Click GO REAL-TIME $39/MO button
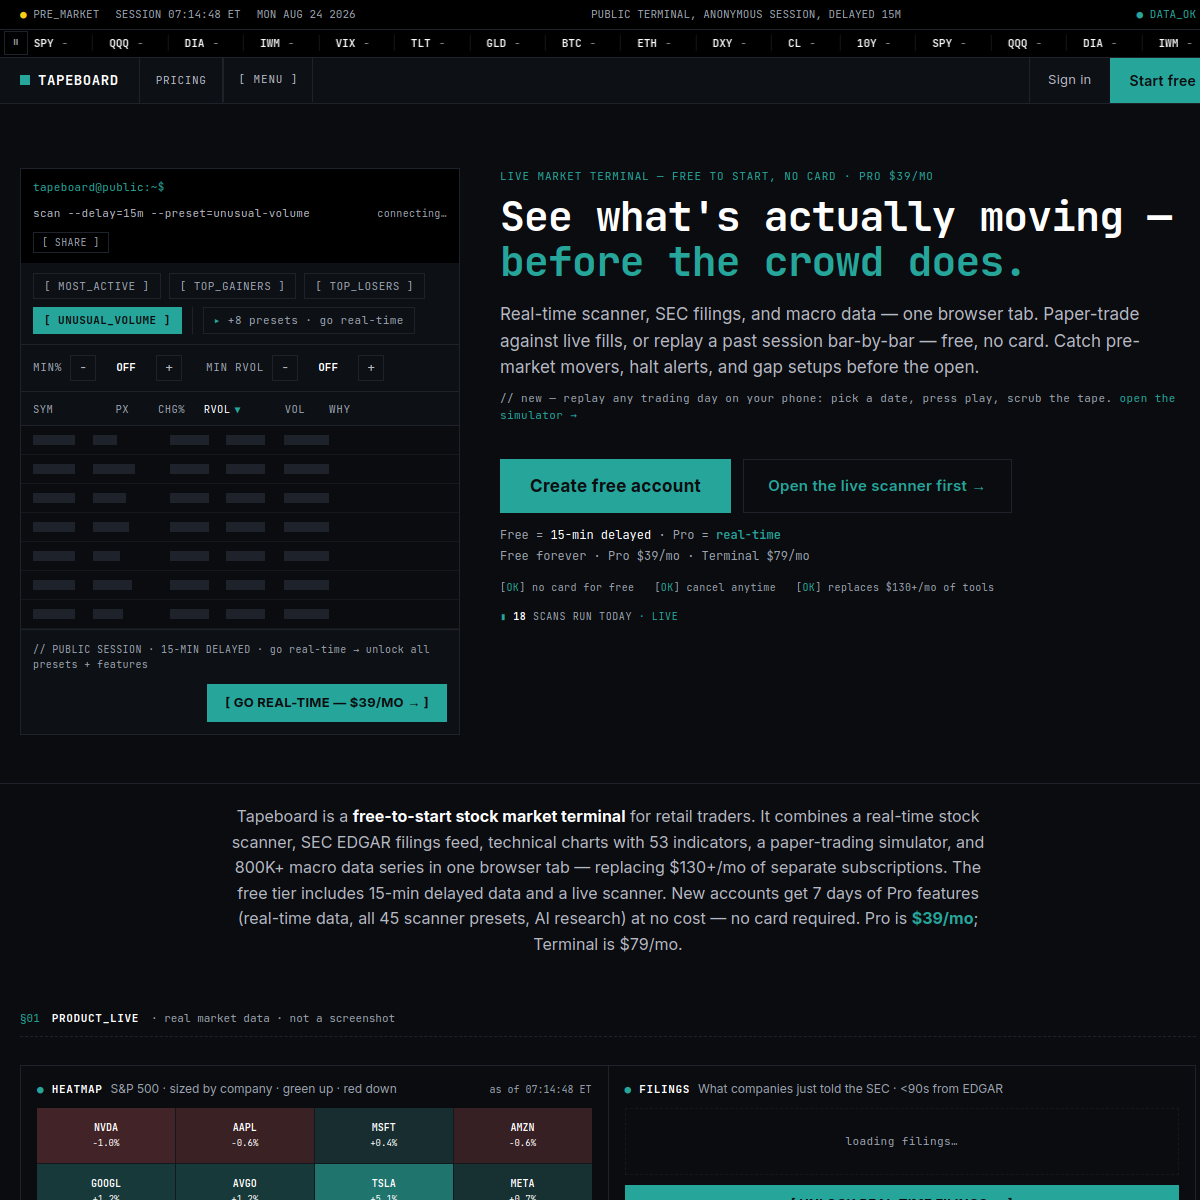This screenshot has width=1200, height=1200. tap(327, 703)
